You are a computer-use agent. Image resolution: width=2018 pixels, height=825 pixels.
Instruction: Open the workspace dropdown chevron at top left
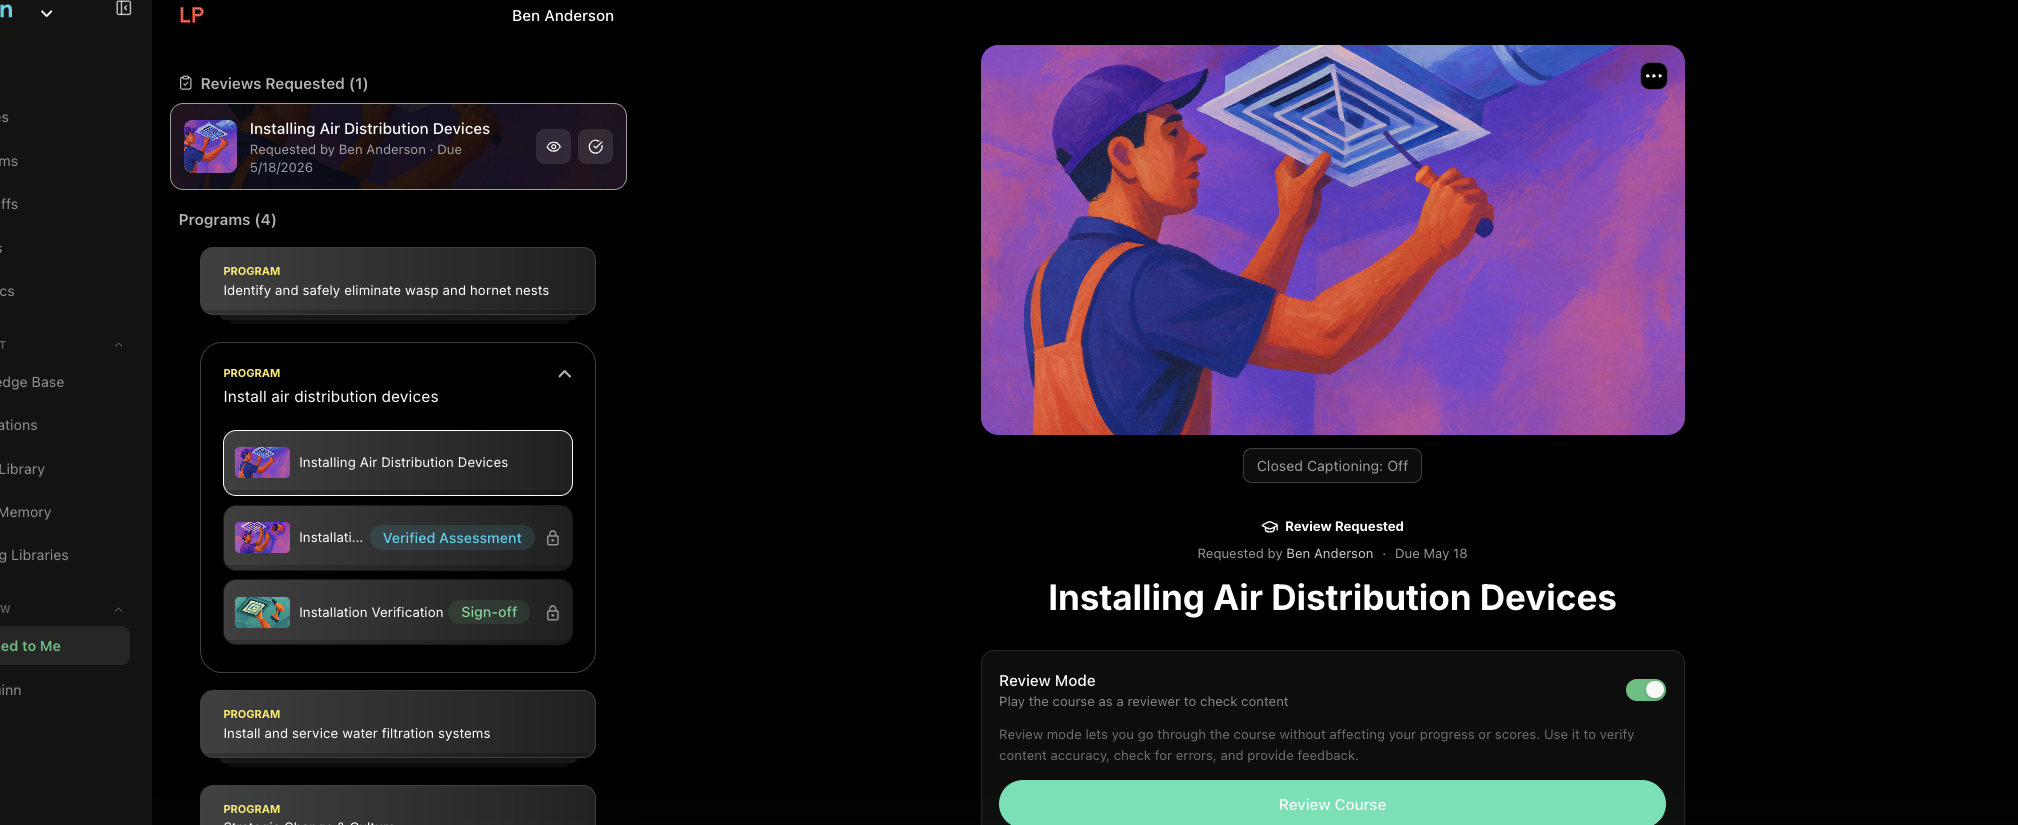[x=46, y=14]
